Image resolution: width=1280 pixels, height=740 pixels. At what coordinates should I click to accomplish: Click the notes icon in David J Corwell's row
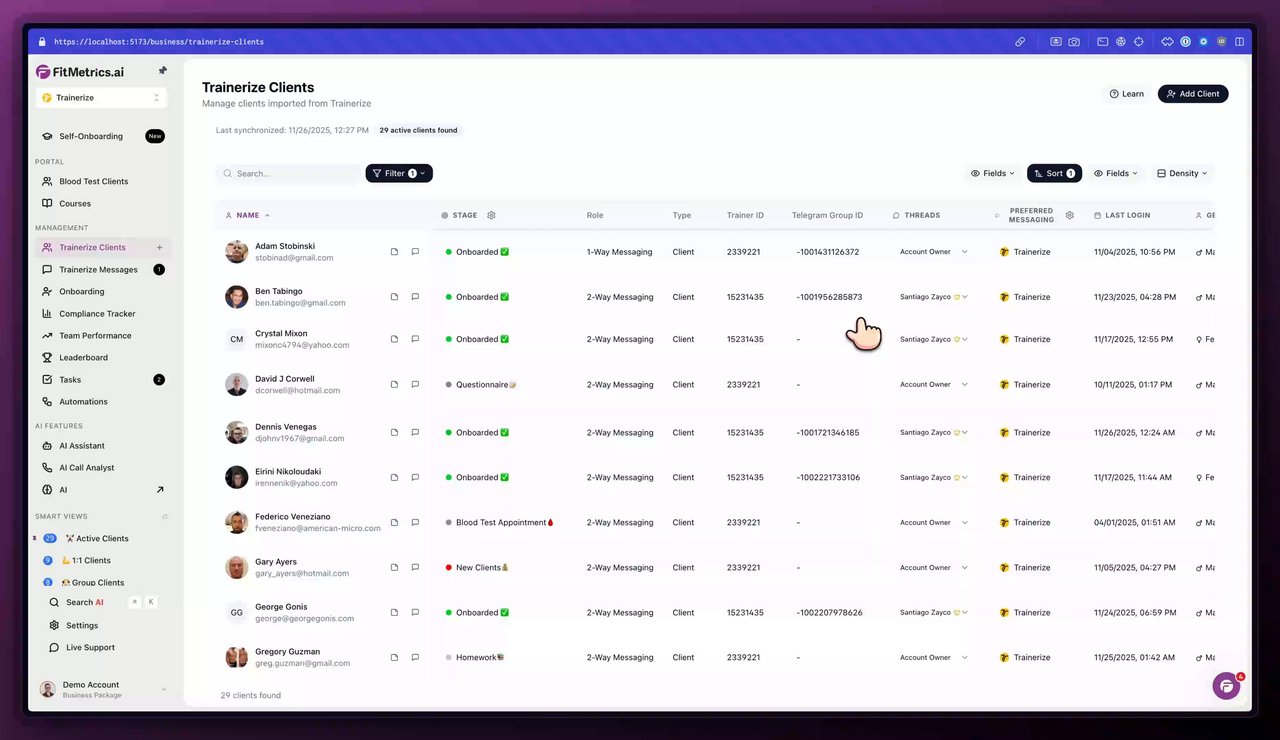pyautogui.click(x=394, y=385)
